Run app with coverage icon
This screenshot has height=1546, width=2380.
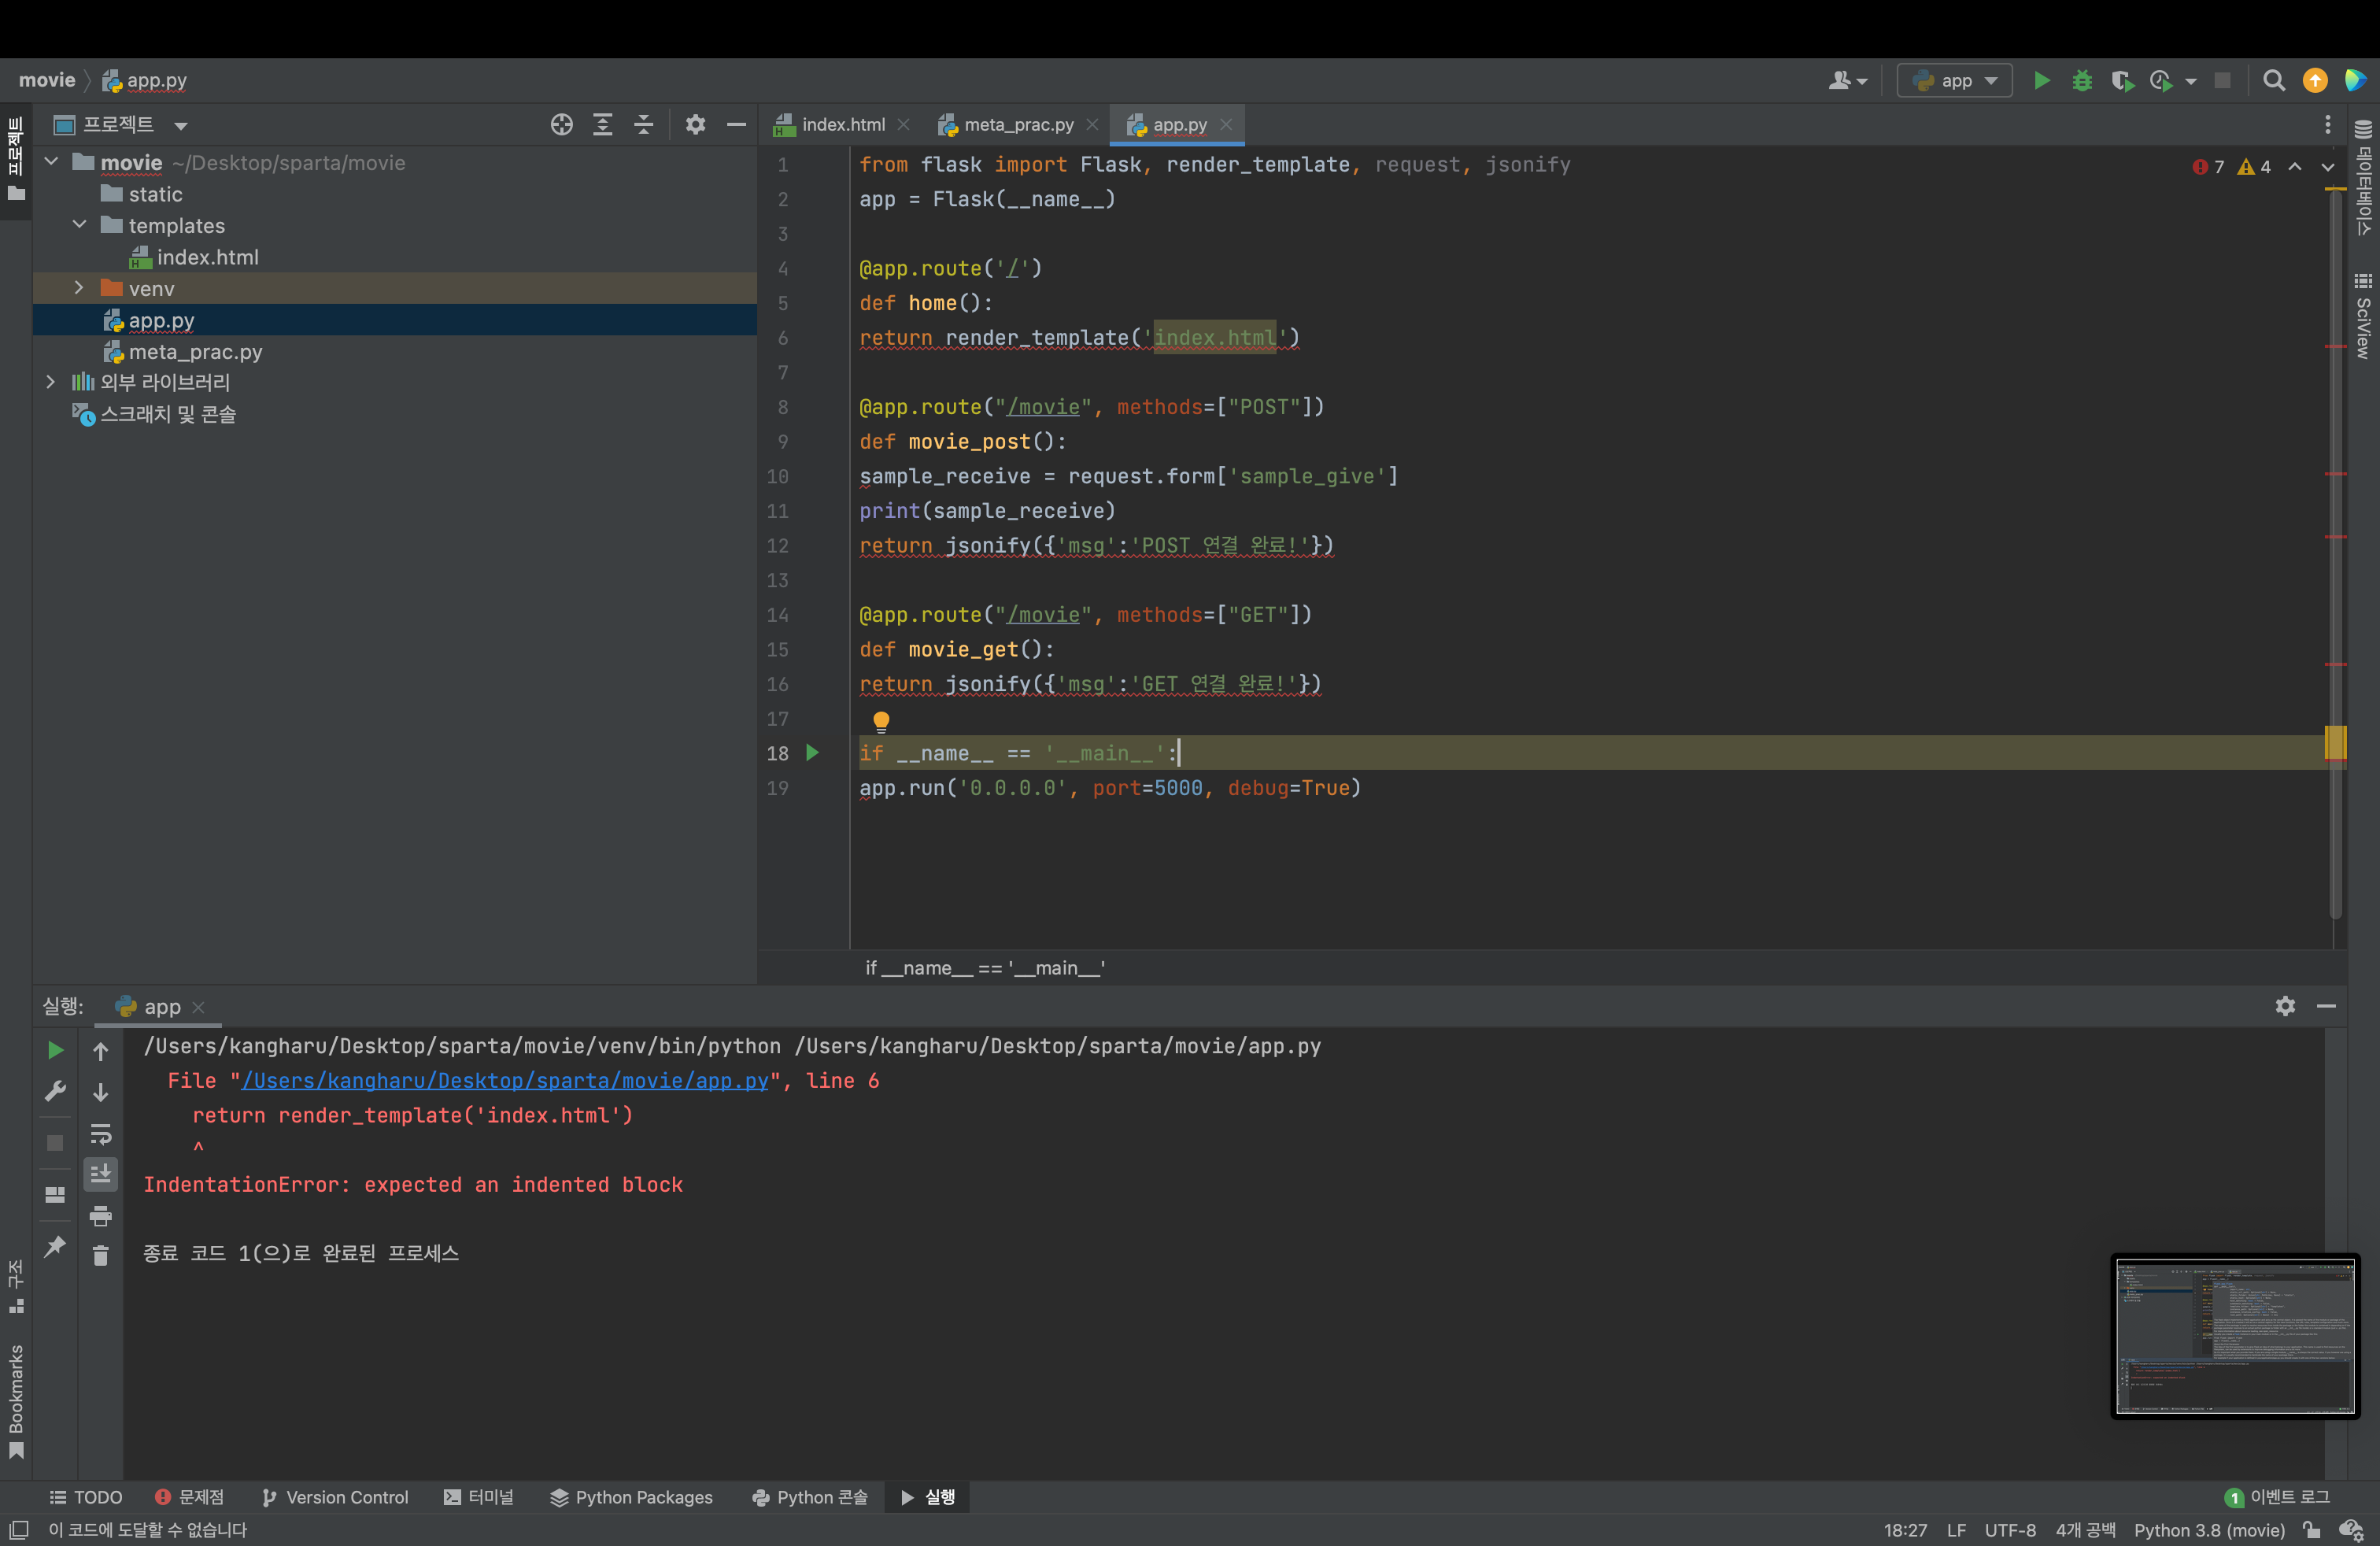click(2121, 81)
